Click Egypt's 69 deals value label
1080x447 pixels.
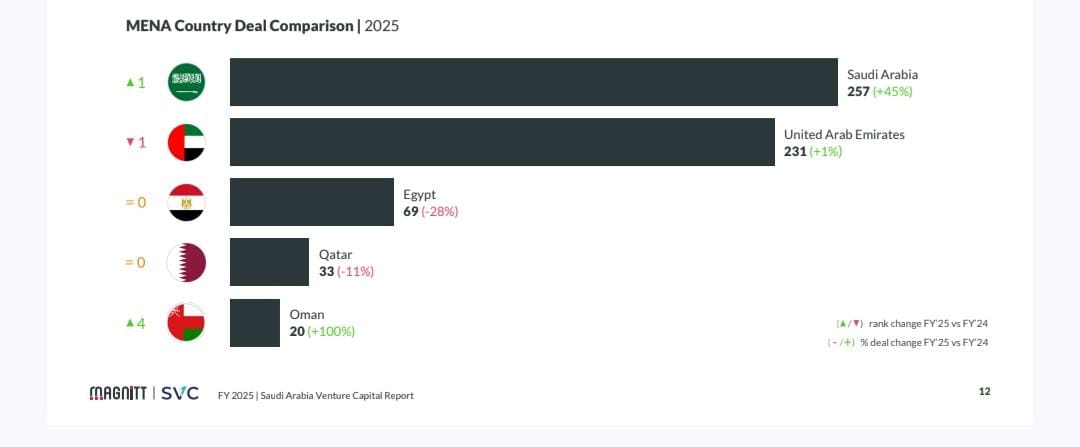pos(411,211)
